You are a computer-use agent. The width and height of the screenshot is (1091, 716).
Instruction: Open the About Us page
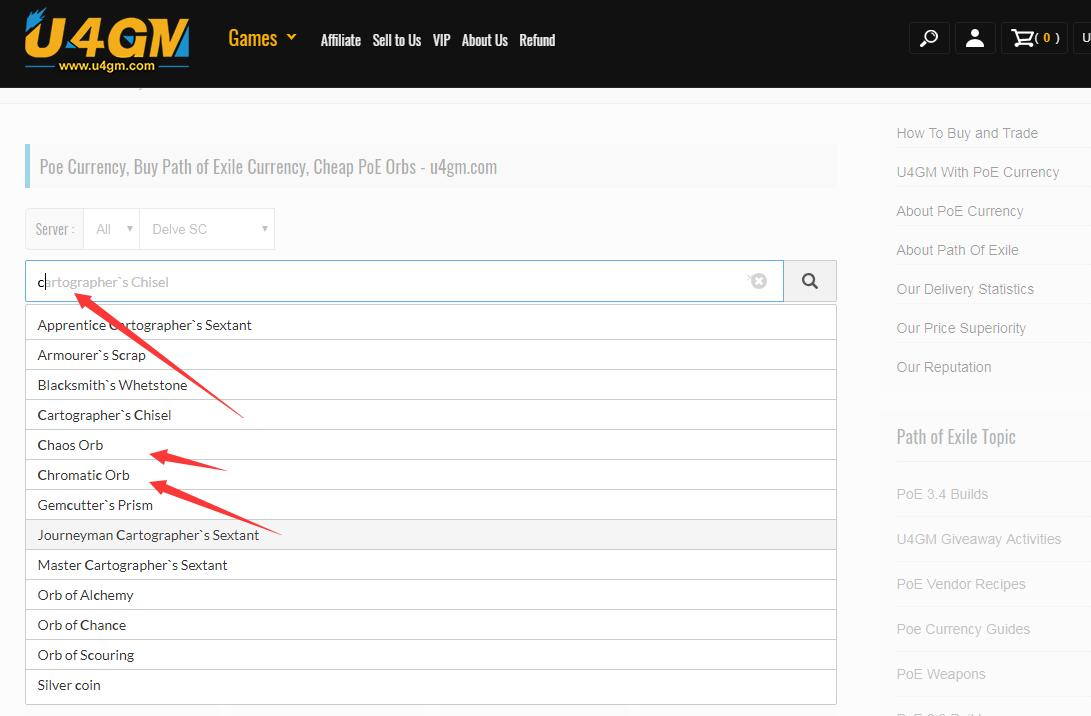point(484,40)
